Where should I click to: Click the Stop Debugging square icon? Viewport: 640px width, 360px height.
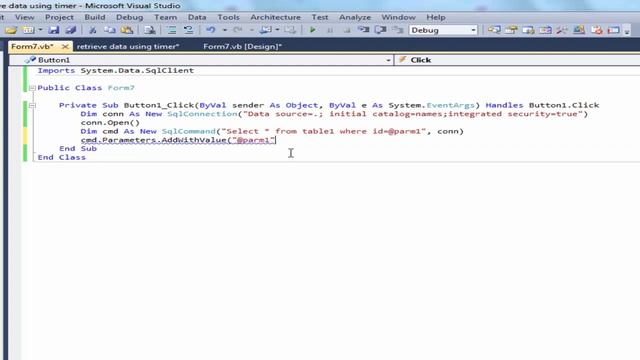[x=347, y=30]
